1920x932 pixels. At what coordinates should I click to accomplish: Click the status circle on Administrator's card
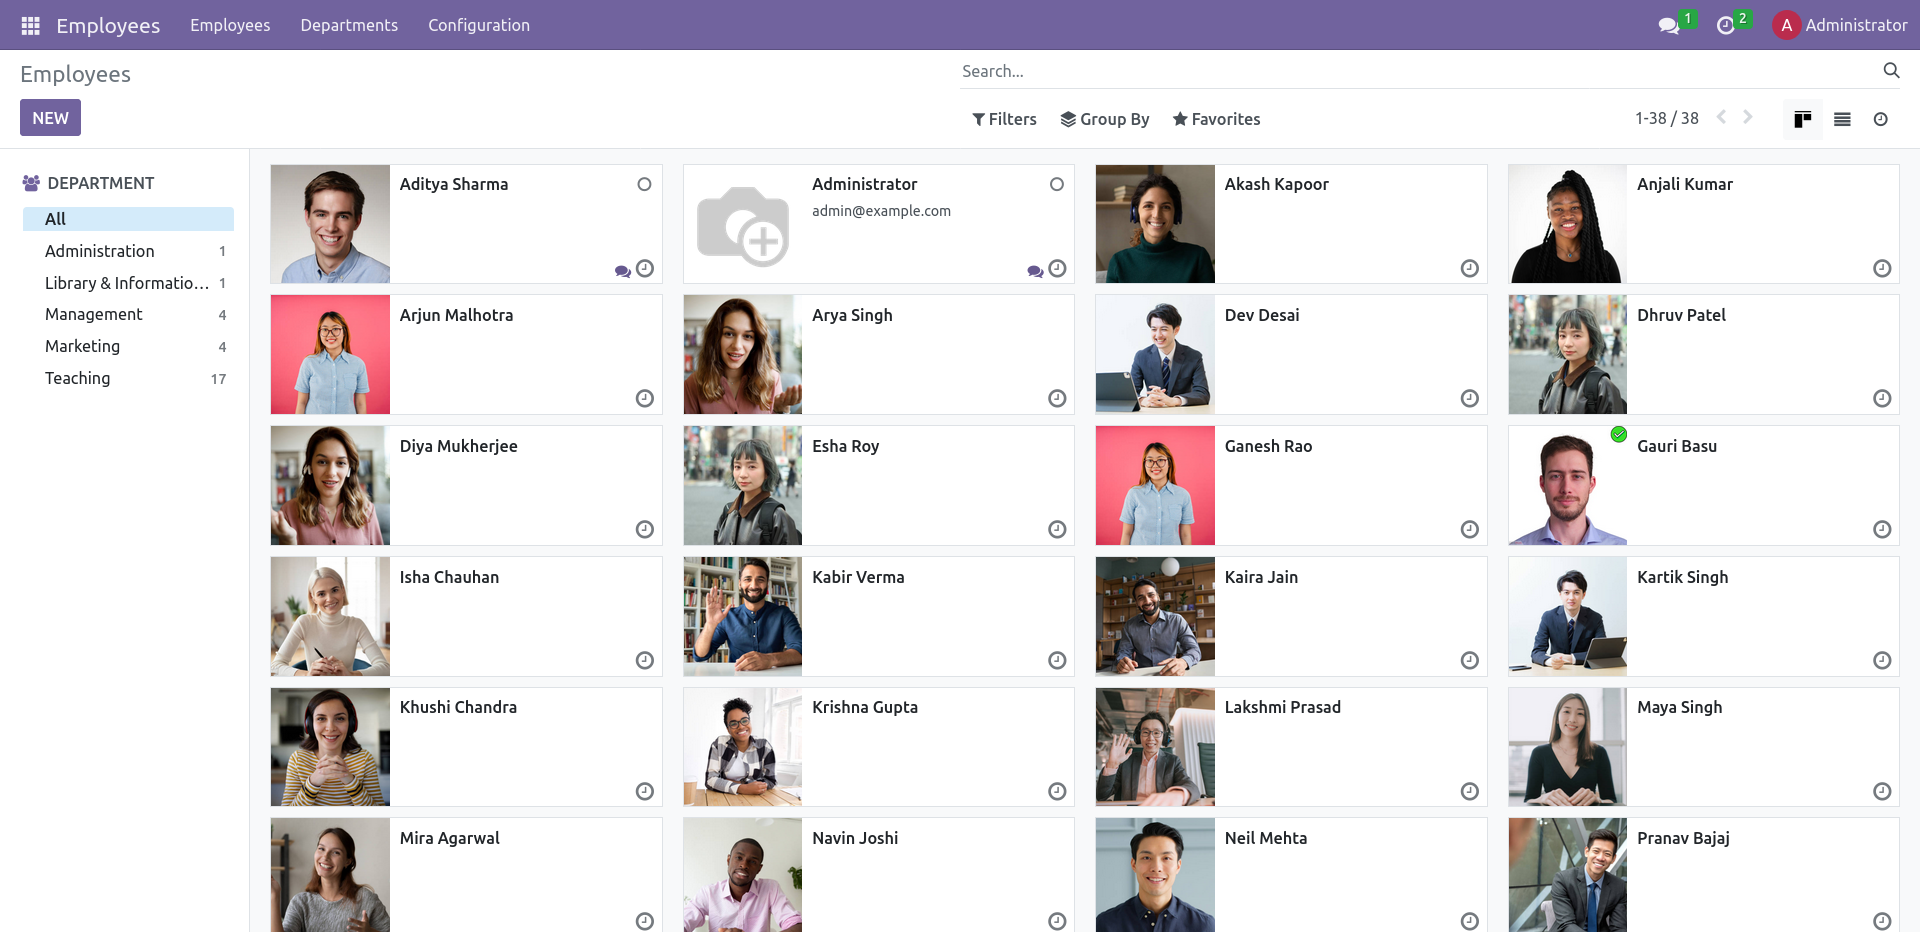pyautogui.click(x=1057, y=184)
